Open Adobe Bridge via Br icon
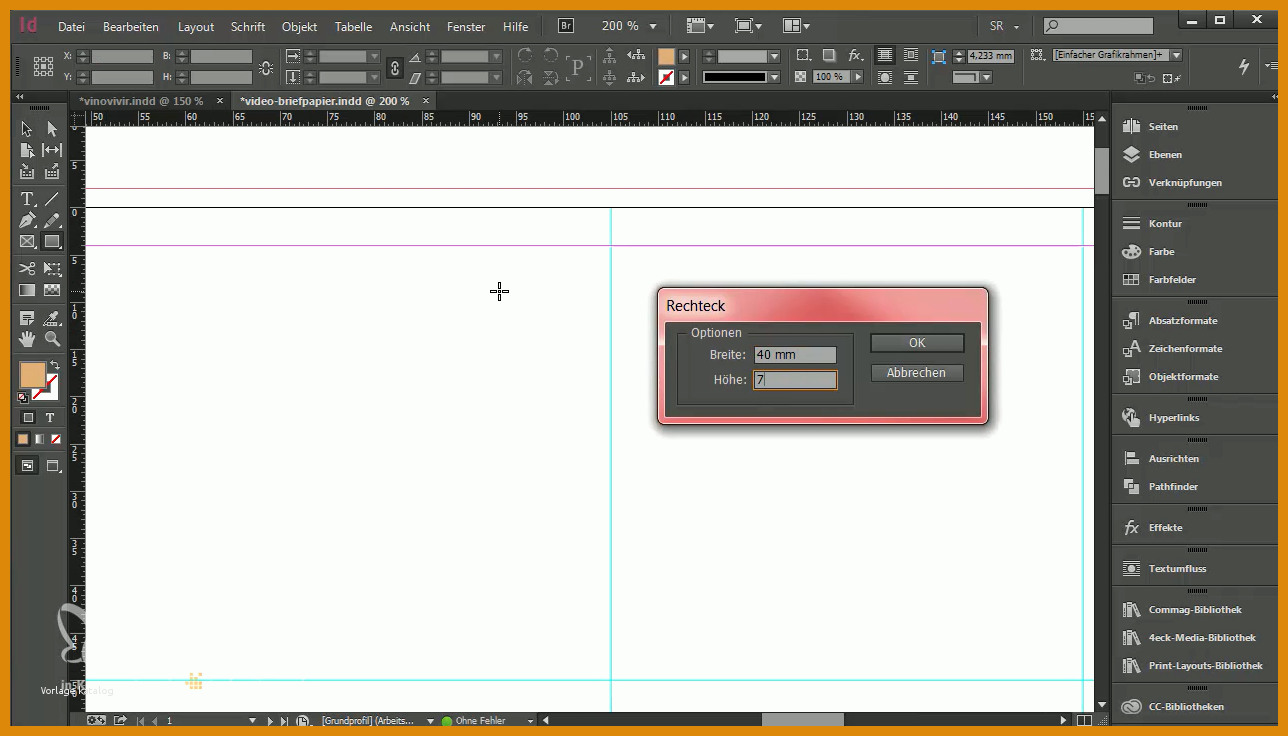Image resolution: width=1288 pixels, height=736 pixels. point(566,26)
